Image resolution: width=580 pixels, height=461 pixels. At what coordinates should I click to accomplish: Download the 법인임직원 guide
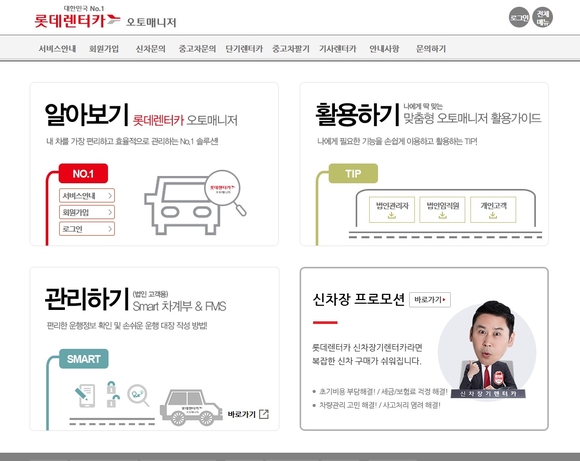[x=442, y=210]
